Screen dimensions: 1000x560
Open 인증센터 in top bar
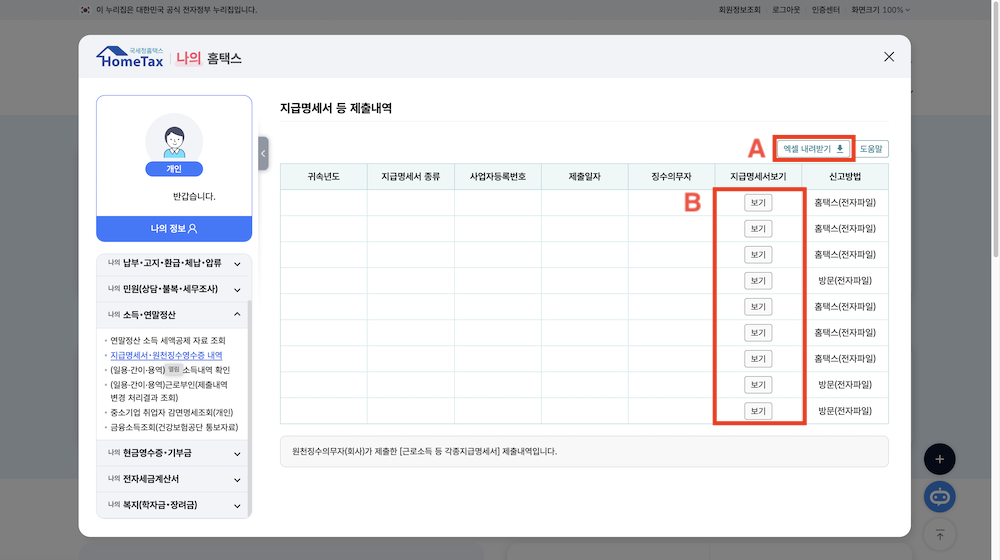pyautogui.click(x=825, y=10)
